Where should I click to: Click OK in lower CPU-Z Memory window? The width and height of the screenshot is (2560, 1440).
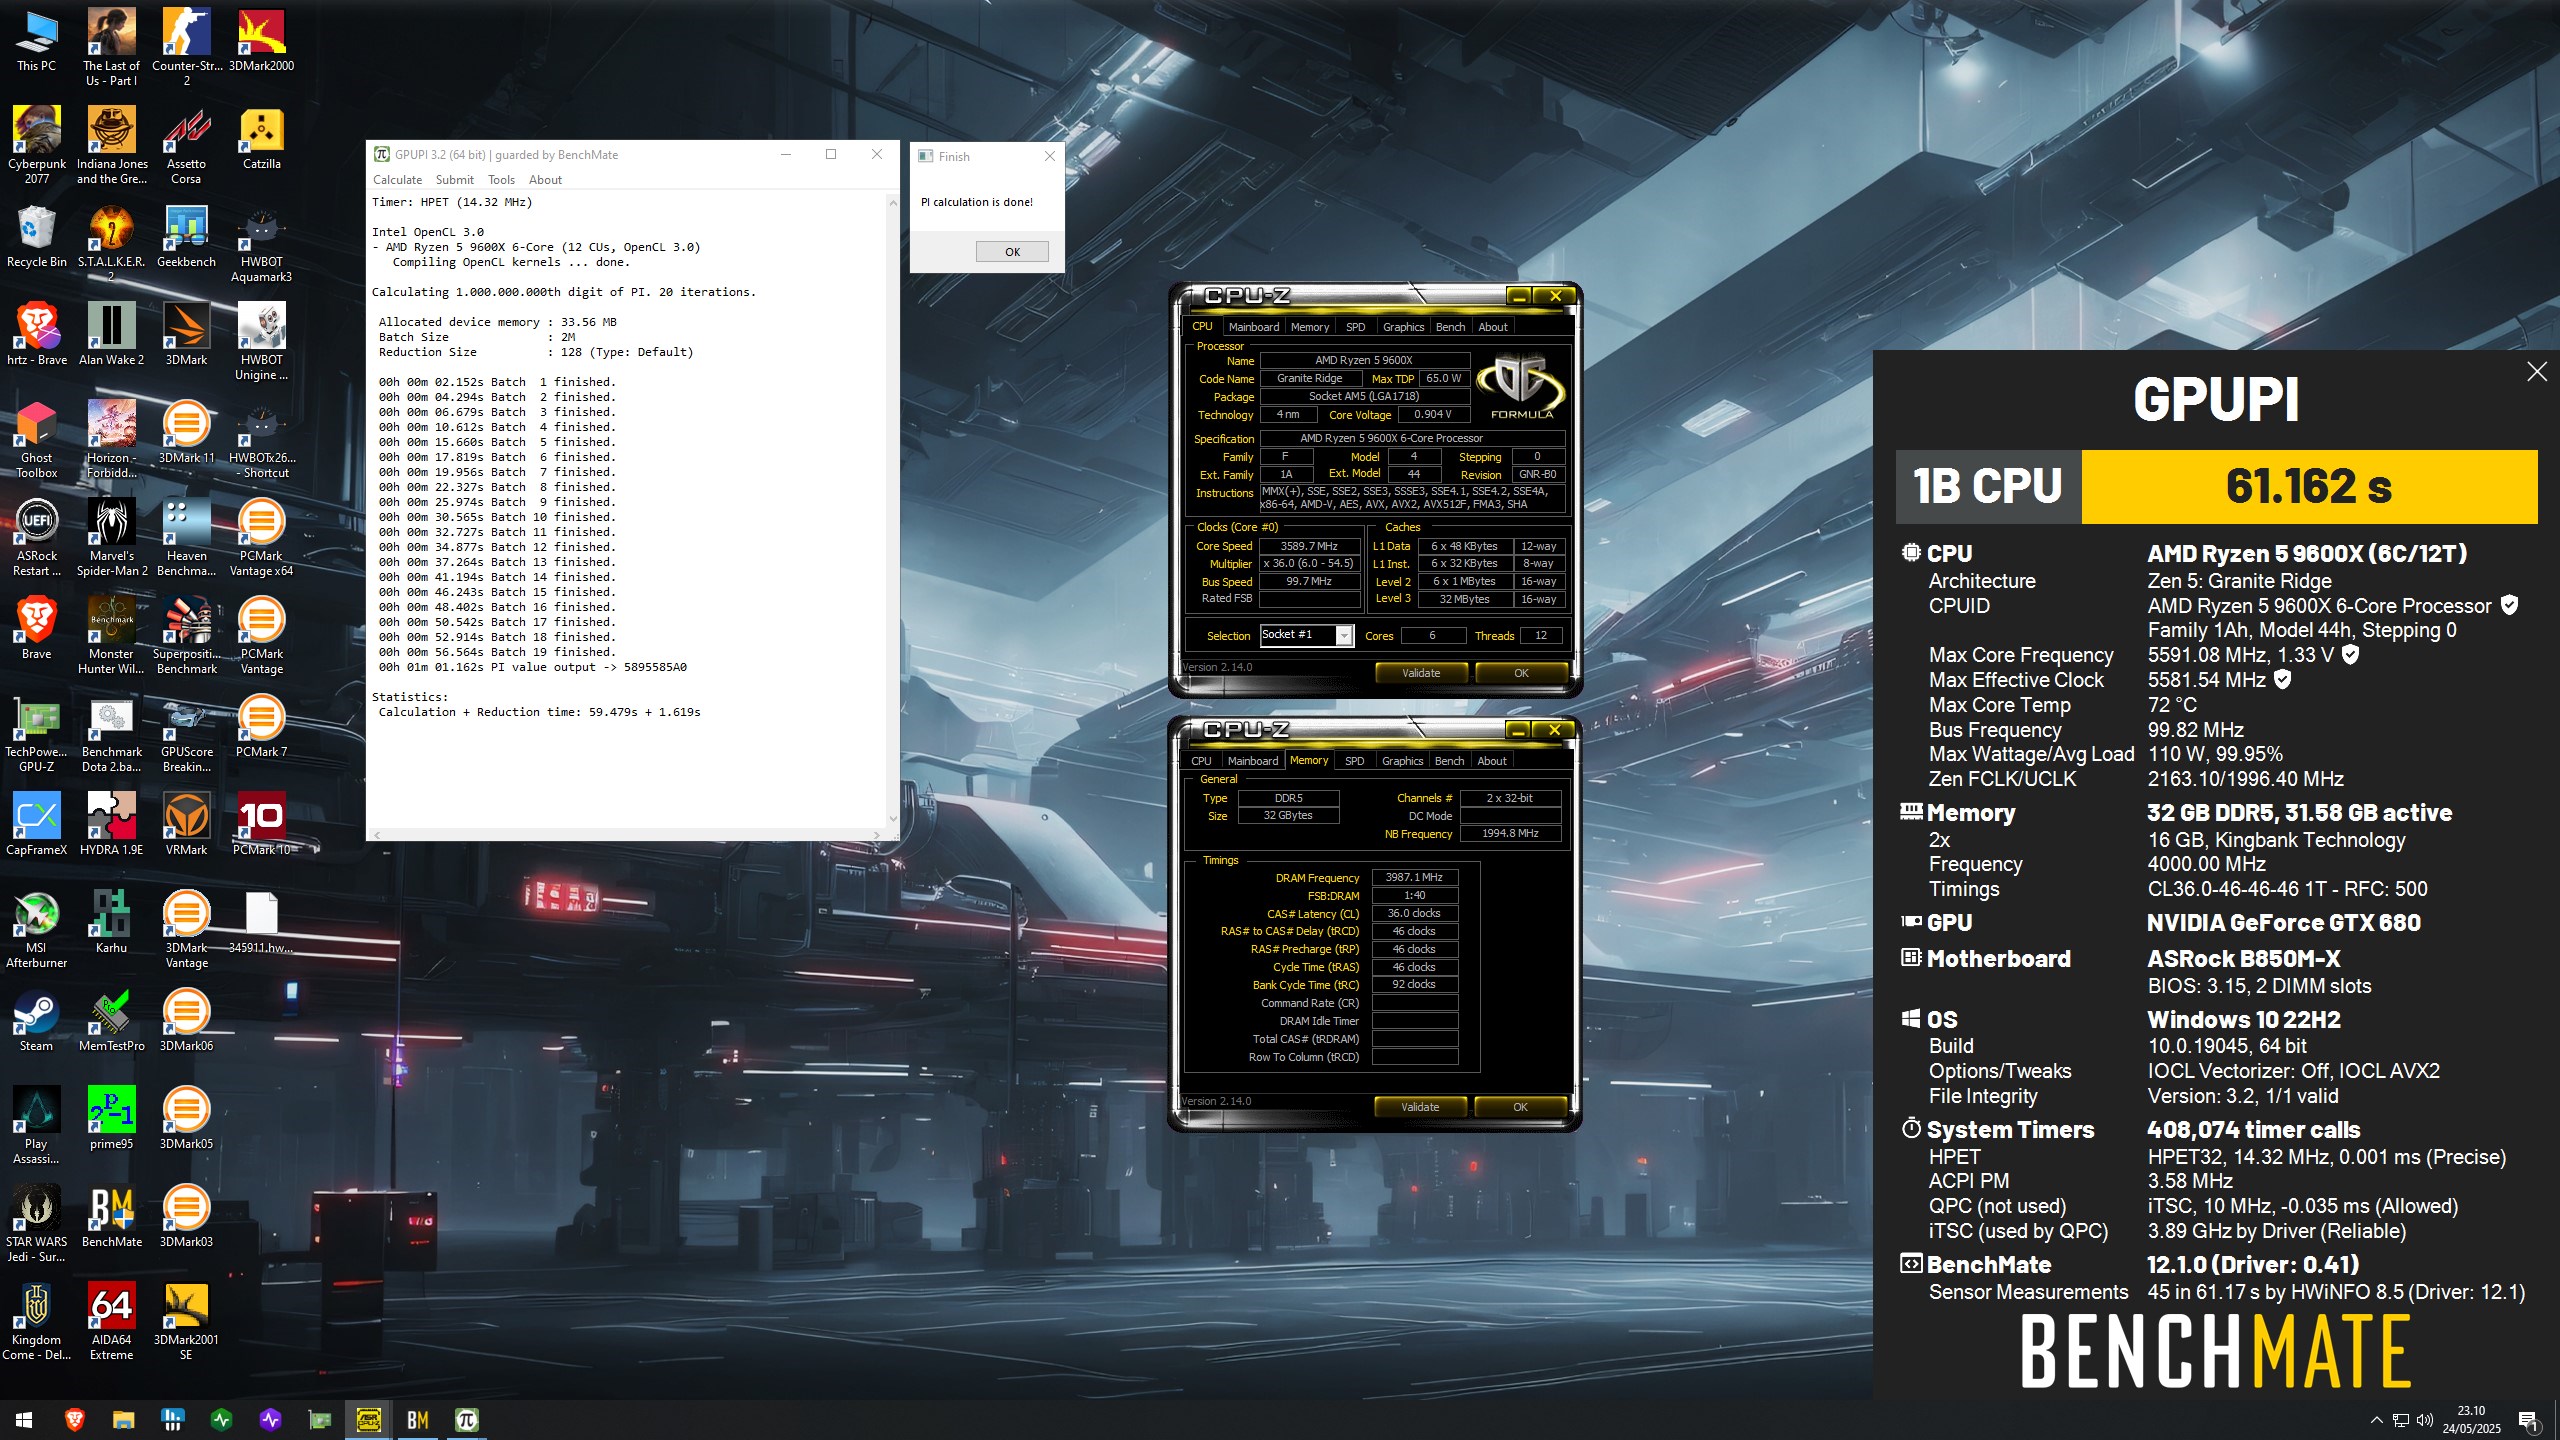click(1519, 1107)
